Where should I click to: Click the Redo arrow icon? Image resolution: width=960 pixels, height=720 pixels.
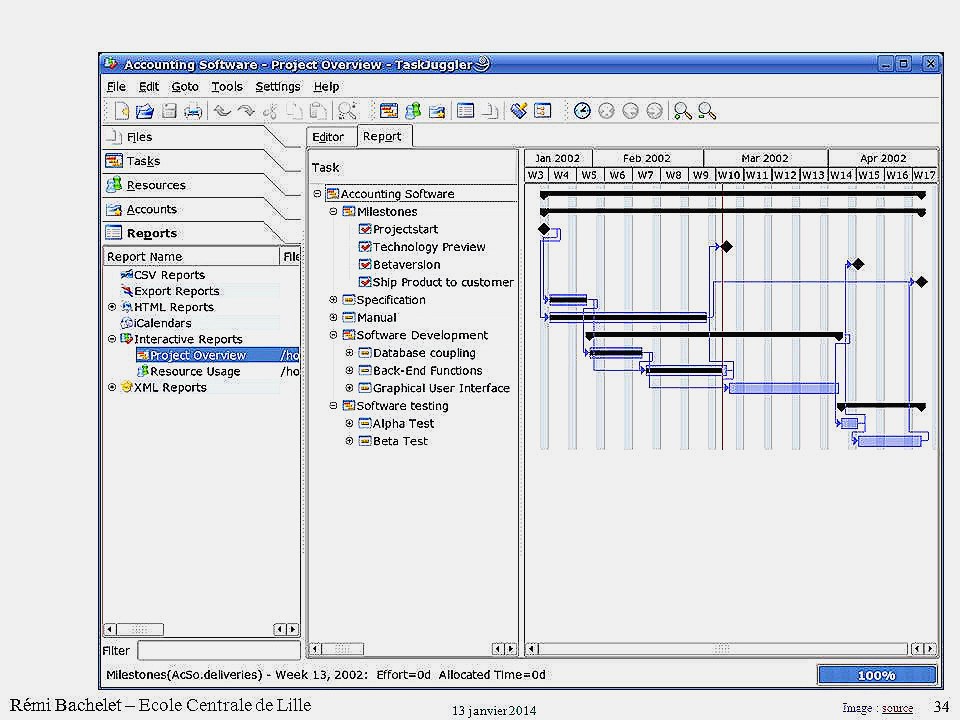(x=246, y=111)
